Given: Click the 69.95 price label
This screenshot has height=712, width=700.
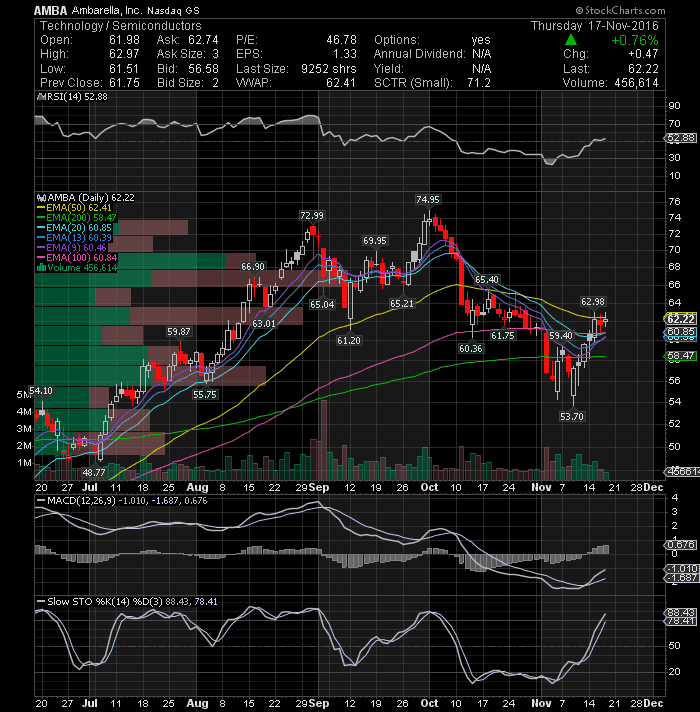Looking at the screenshot, I should (375, 241).
